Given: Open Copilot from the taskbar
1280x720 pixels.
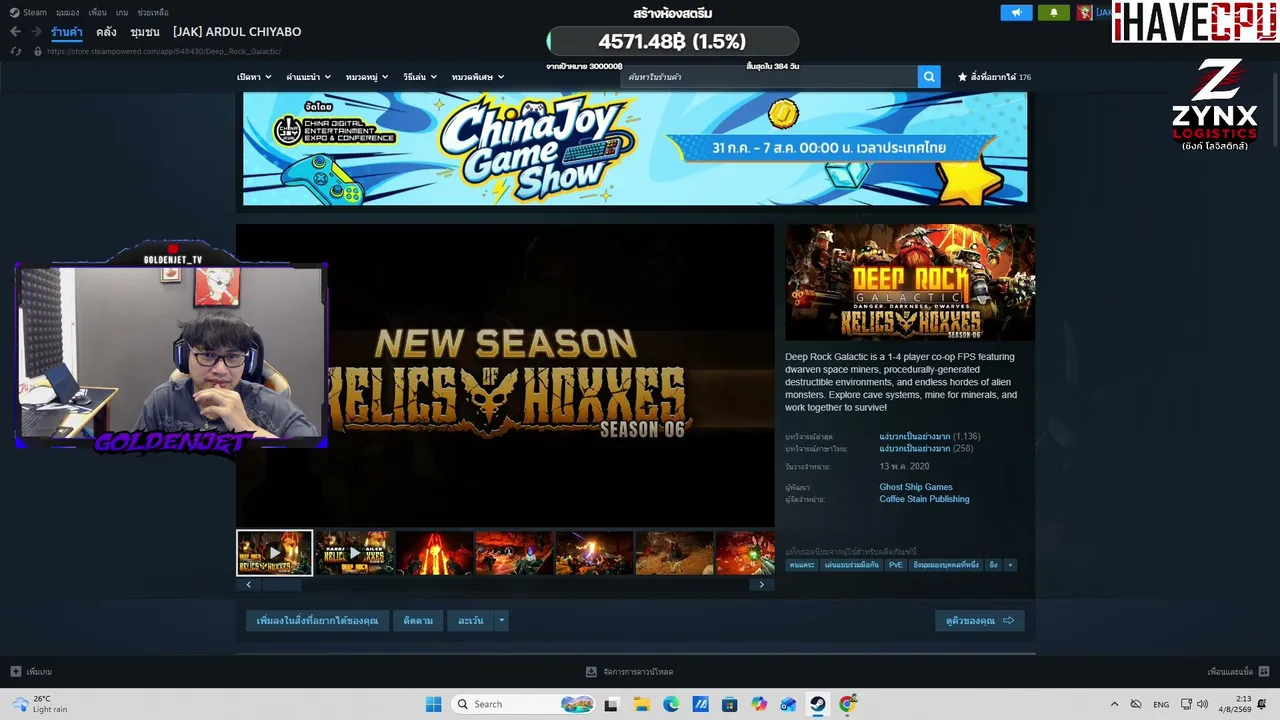Looking at the screenshot, I should (x=759, y=704).
